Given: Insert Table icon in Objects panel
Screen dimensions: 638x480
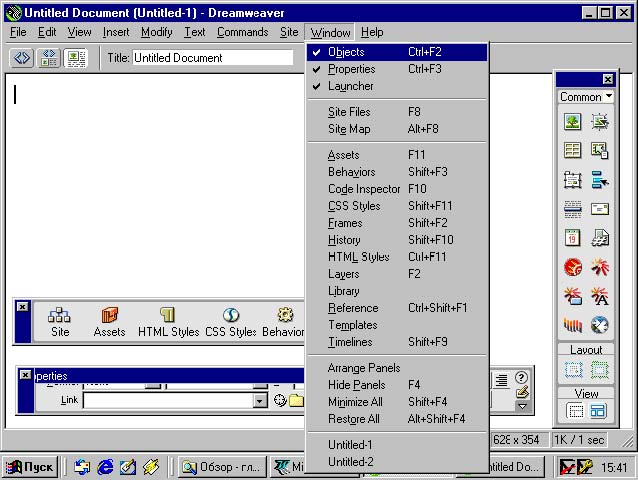Looking at the screenshot, I should tap(572, 151).
